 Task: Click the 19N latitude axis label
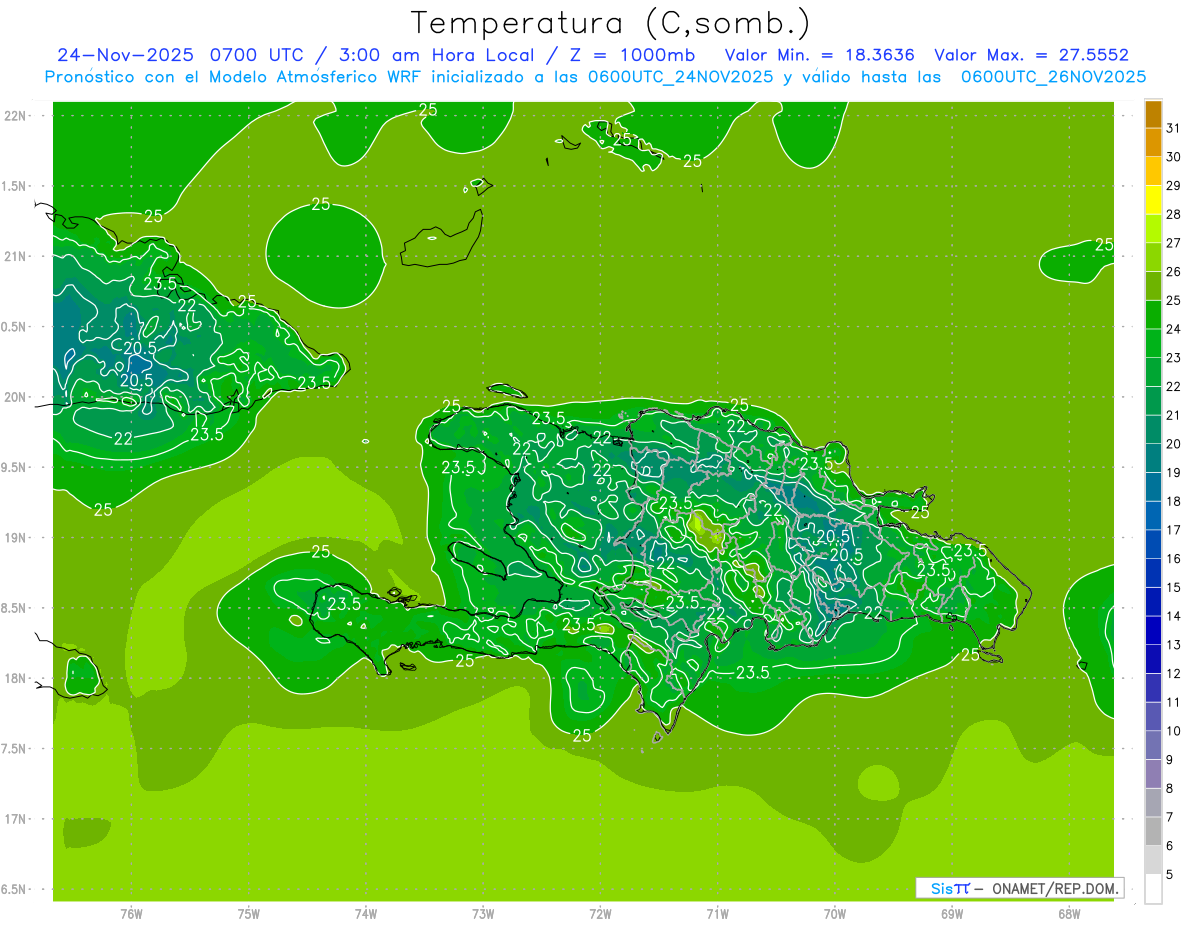15,538
